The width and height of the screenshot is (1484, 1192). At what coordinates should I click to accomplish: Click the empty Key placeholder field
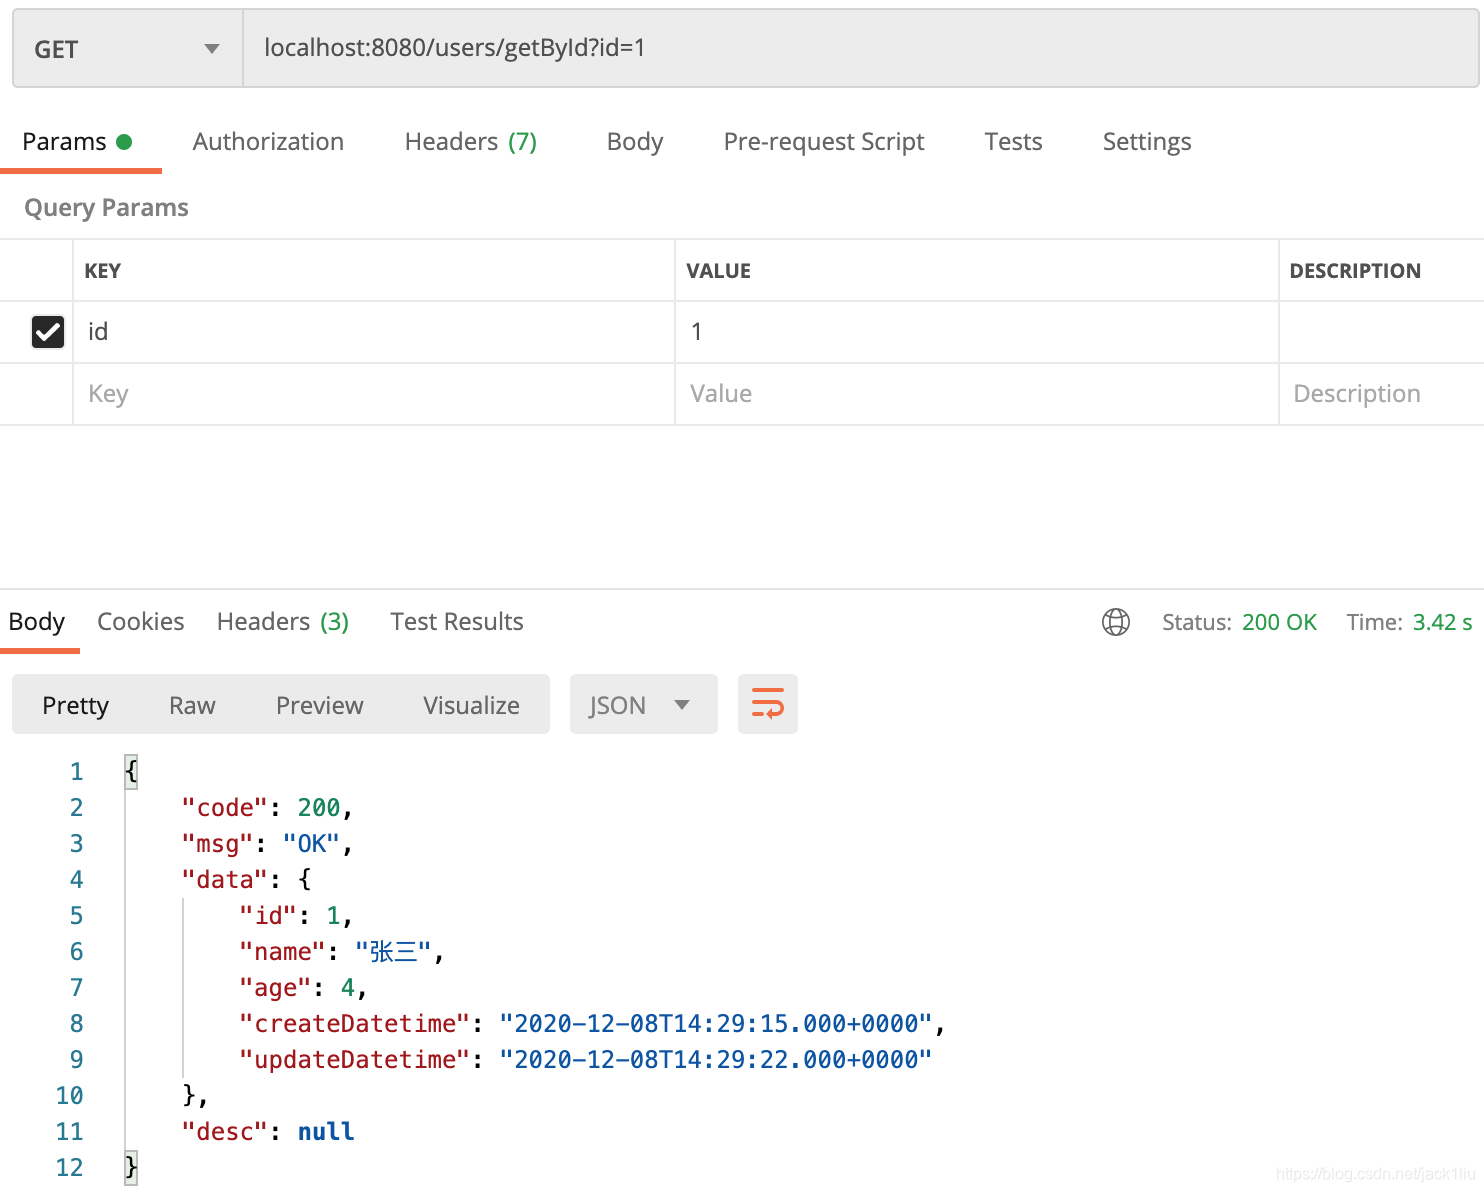pos(374,394)
